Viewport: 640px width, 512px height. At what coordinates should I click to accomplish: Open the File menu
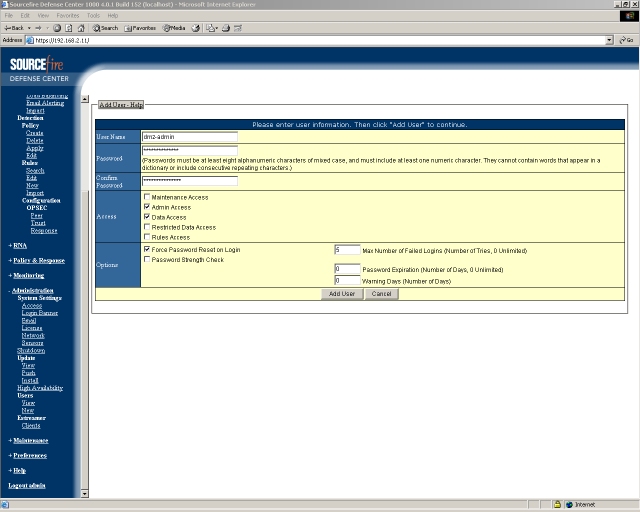click(x=9, y=16)
